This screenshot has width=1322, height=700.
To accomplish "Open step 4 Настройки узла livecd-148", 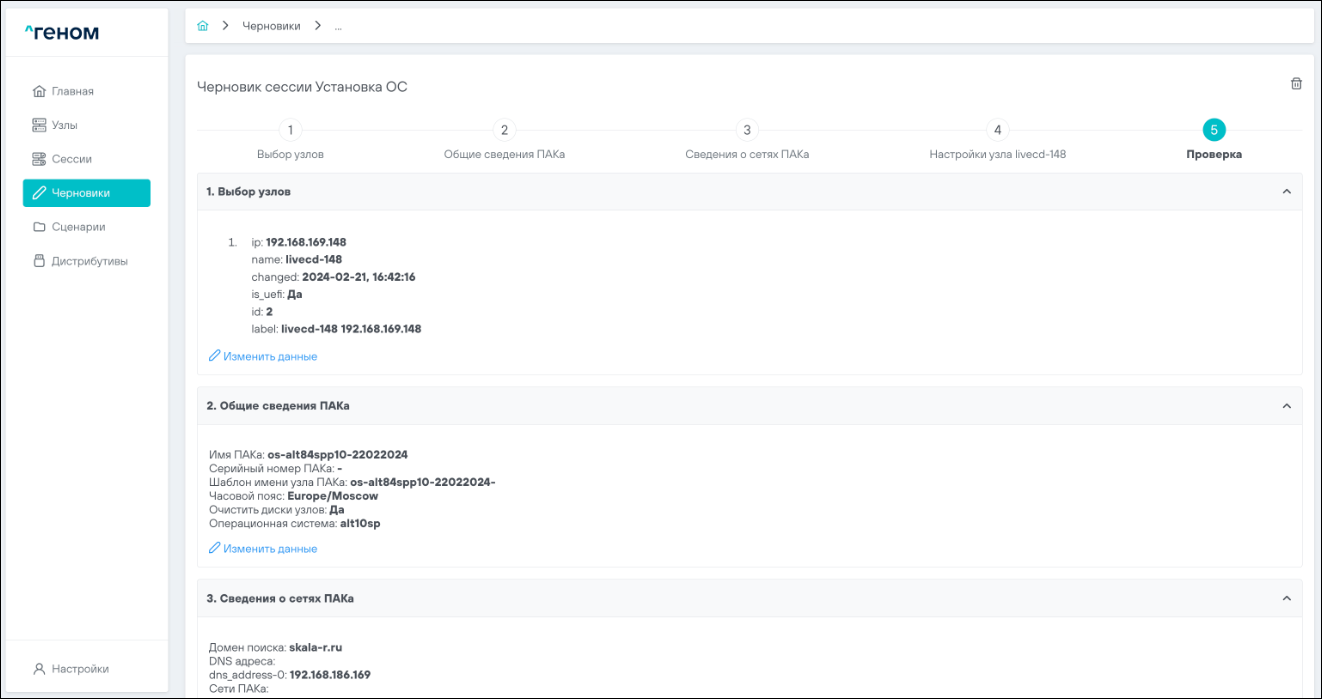I will [x=996, y=130].
